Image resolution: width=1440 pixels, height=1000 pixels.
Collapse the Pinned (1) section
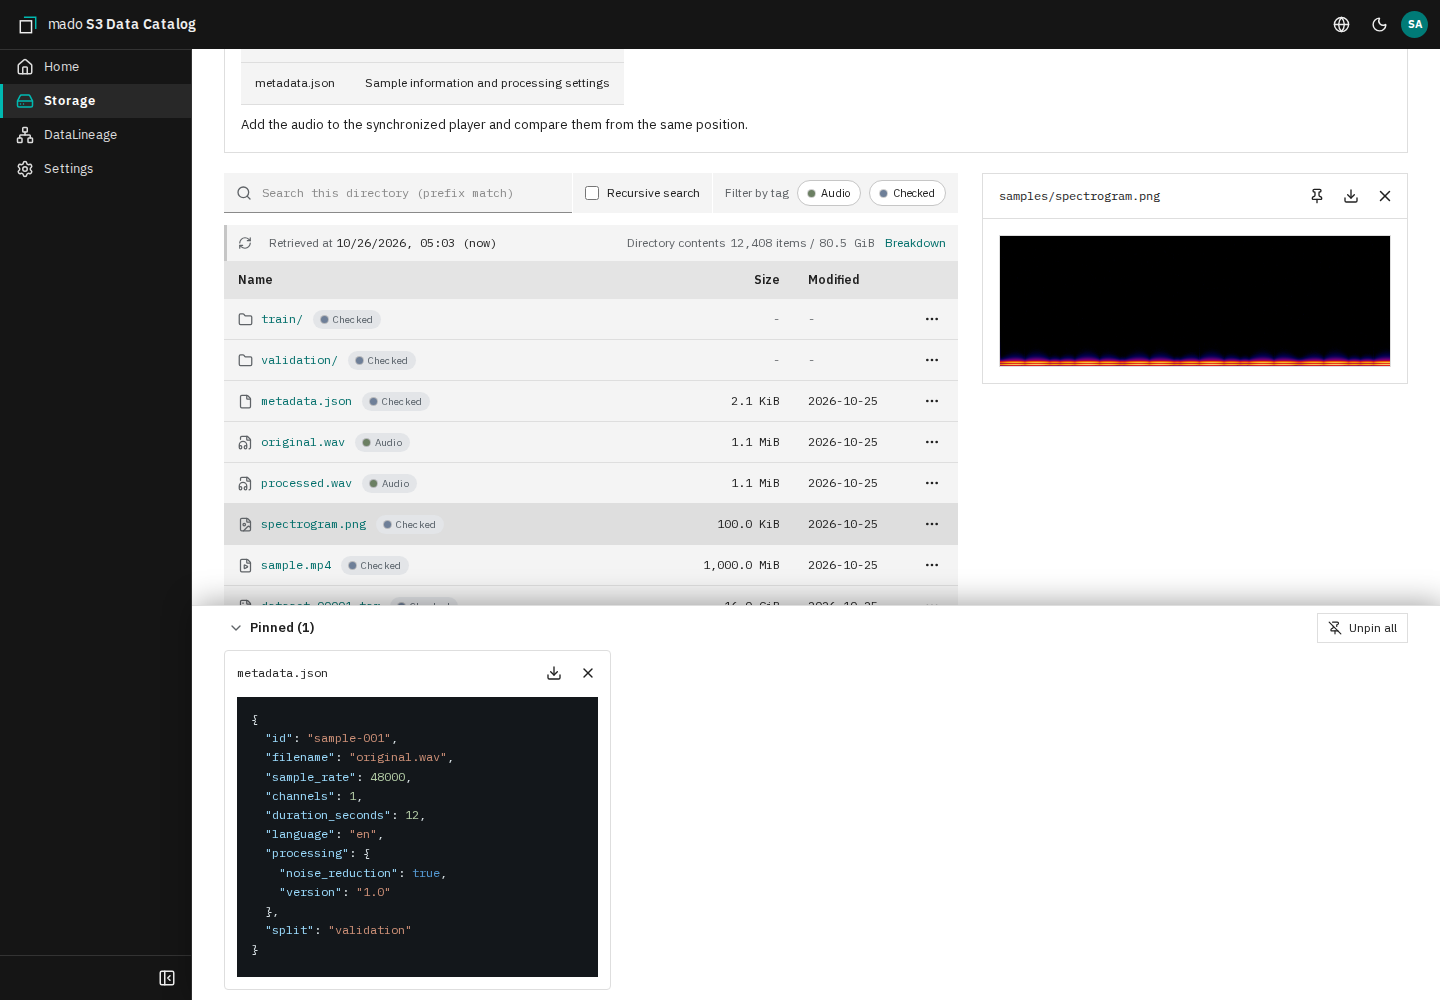236,628
